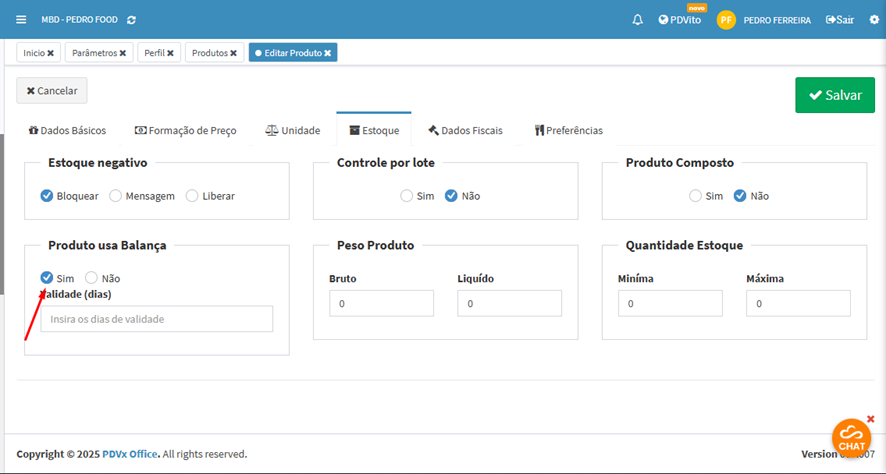Click the PF user avatar

[726, 20]
